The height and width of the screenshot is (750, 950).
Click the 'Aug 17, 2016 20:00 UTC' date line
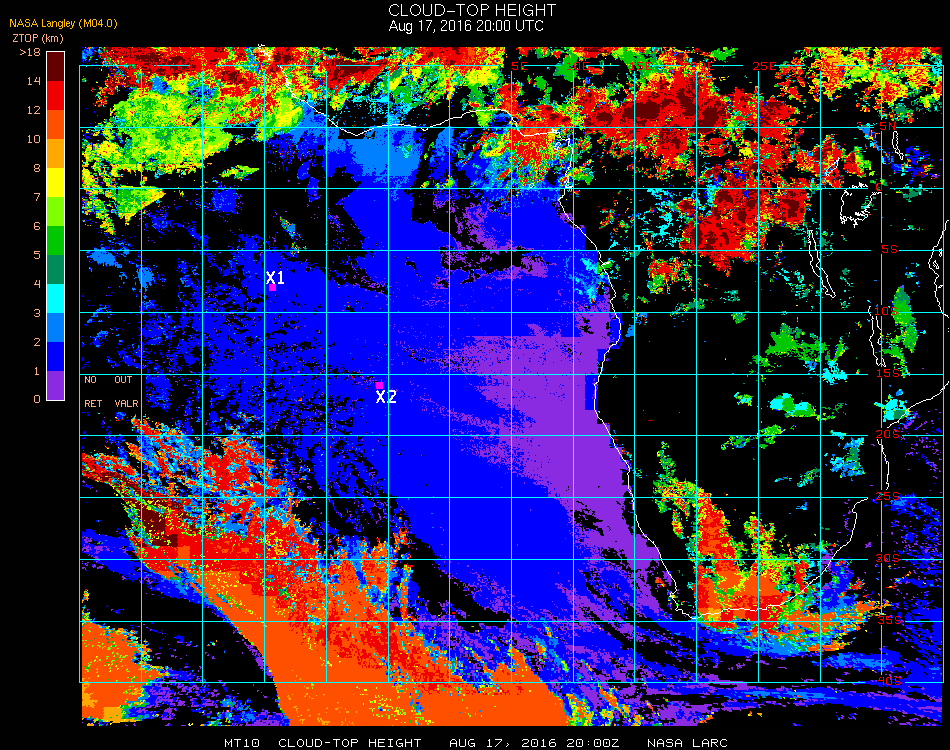pyautogui.click(x=466, y=26)
